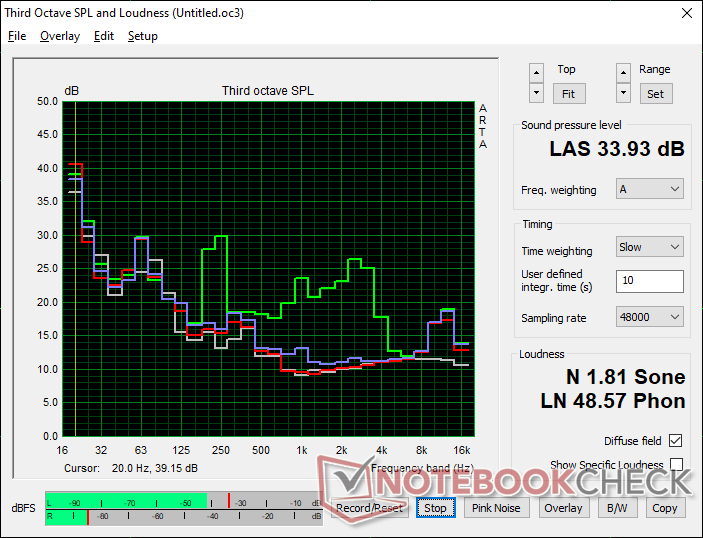Close the Third Octave SPL window
This screenshot has height=538, width=703.
(686, 13)
